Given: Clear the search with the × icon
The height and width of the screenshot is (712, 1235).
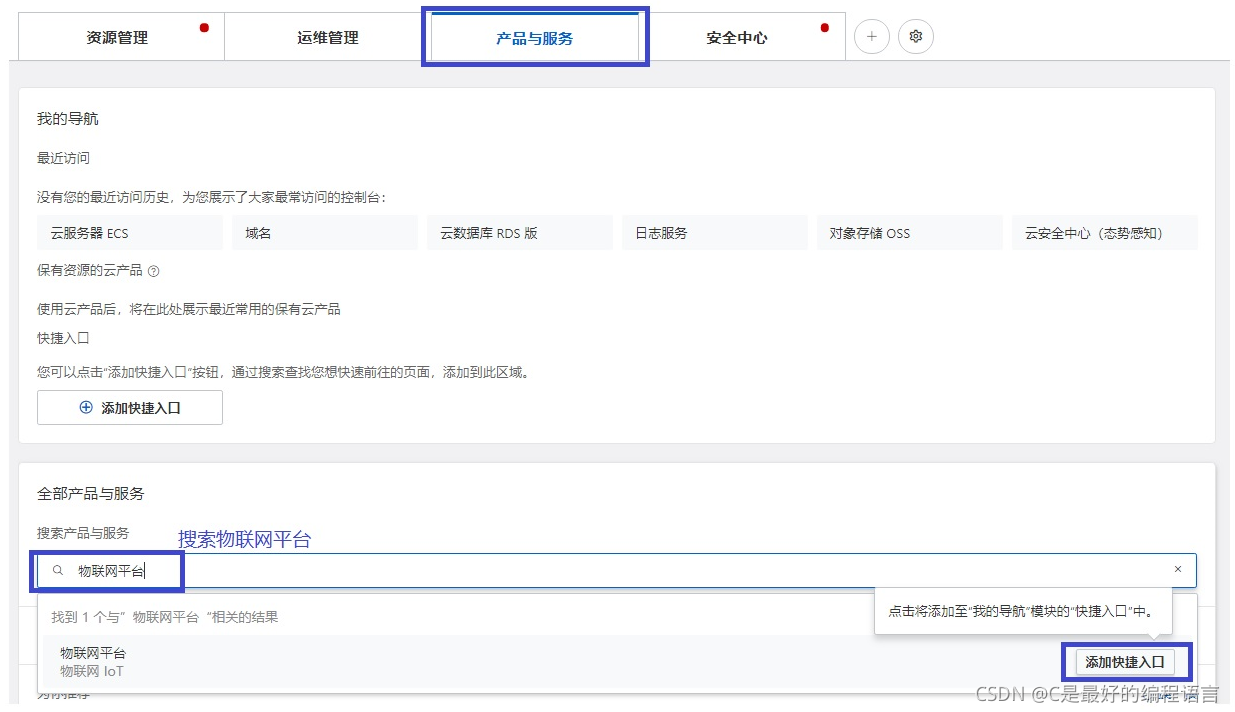Looking at the screenshot, I should coord(1178,568).
